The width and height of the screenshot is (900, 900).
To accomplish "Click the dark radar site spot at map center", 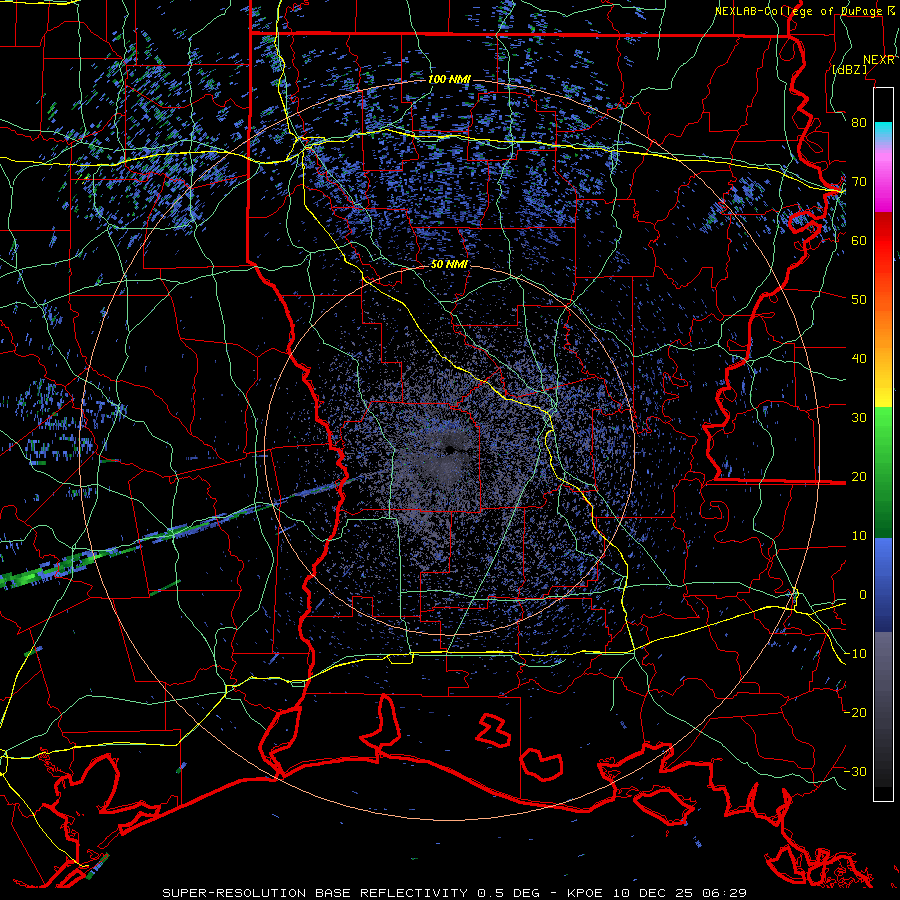I will 449,449.
